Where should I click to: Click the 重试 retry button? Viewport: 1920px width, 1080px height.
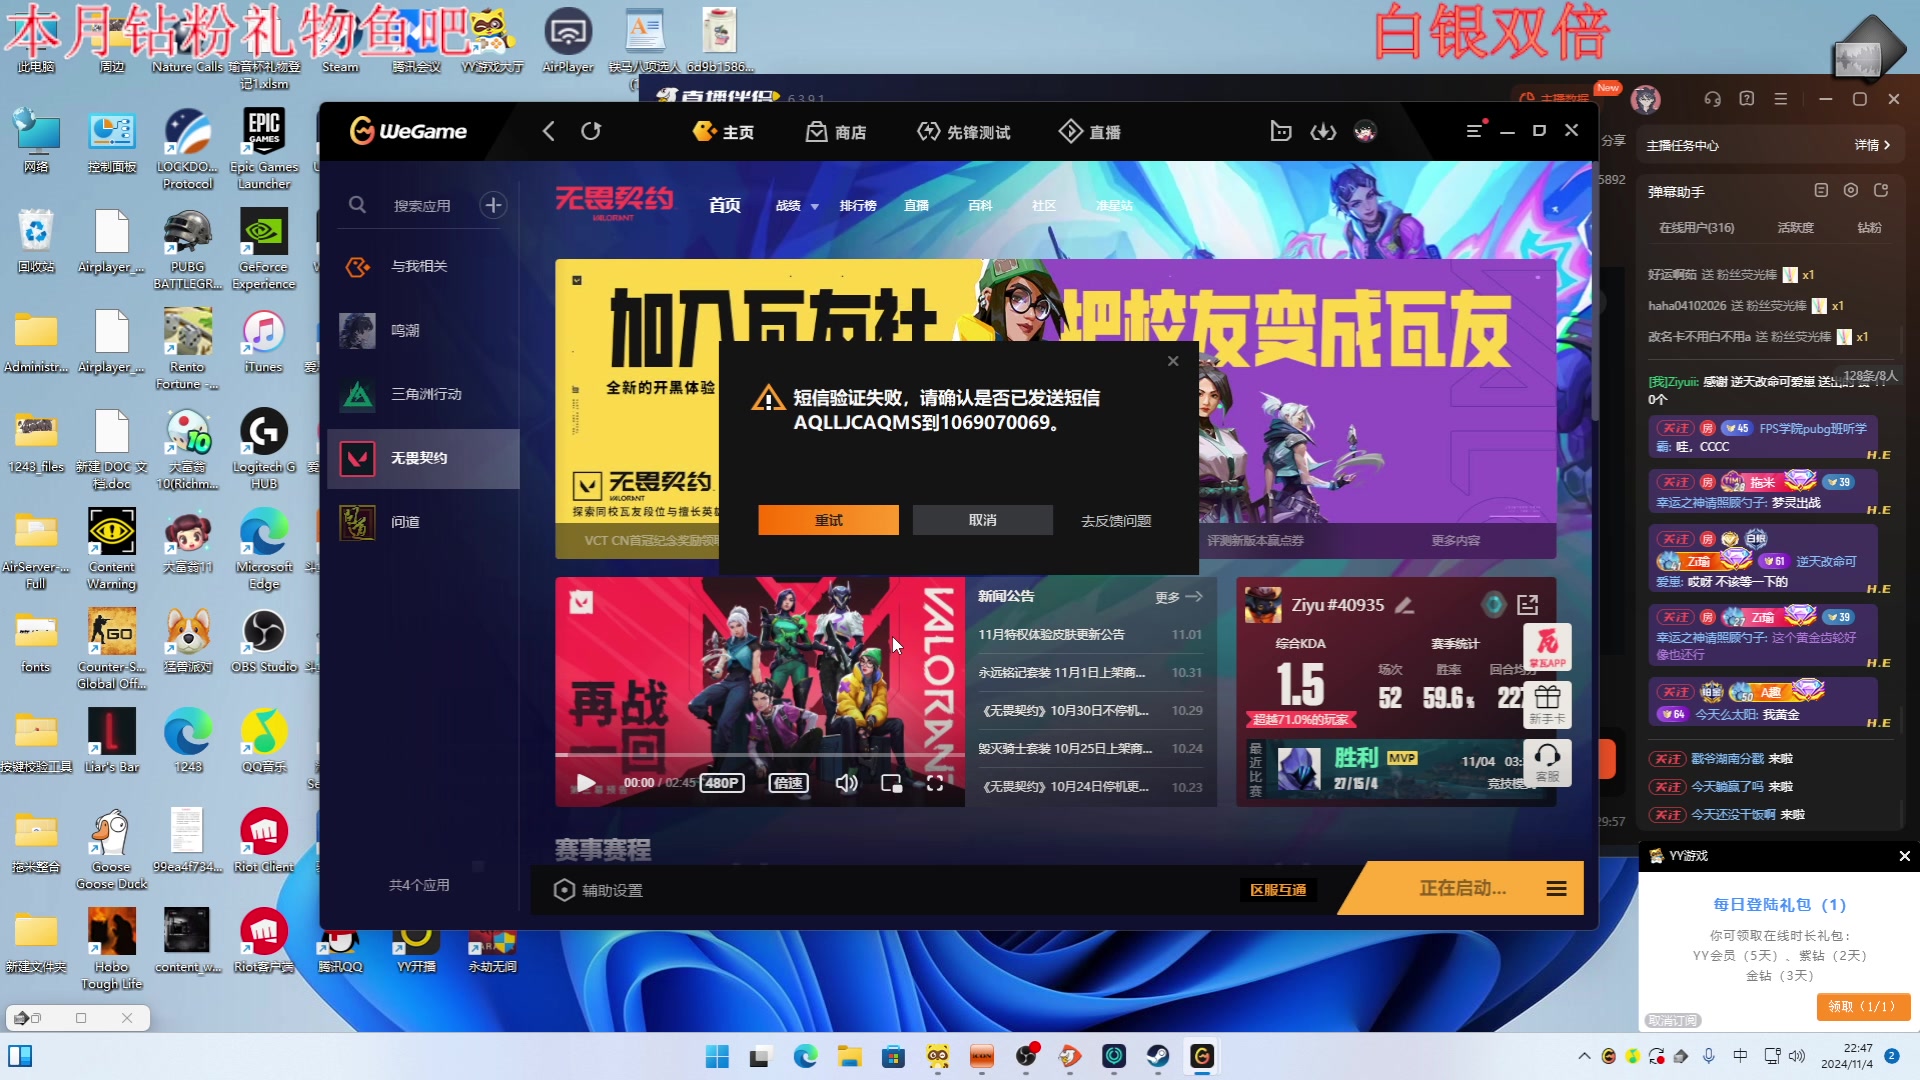[828, 520]
